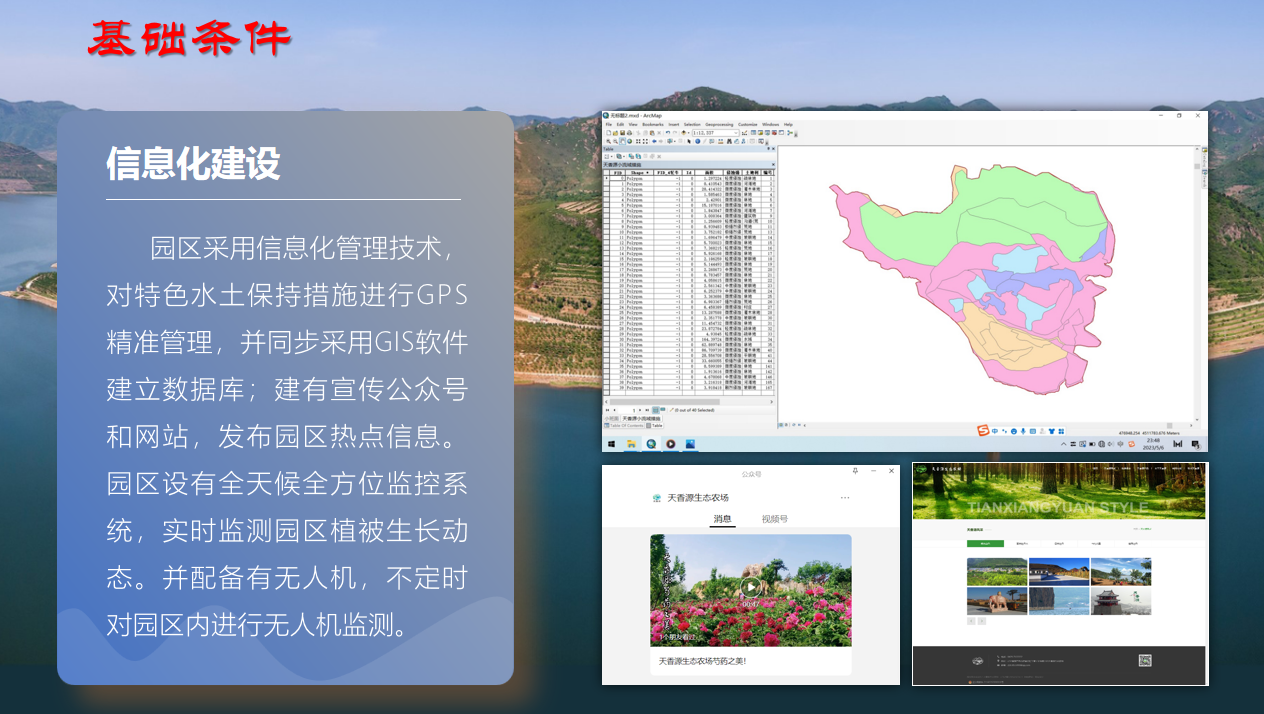Jump to the last record in the table
This screenshot has height=714, width=1264.
pyautogui.click(x=647, y=410)
